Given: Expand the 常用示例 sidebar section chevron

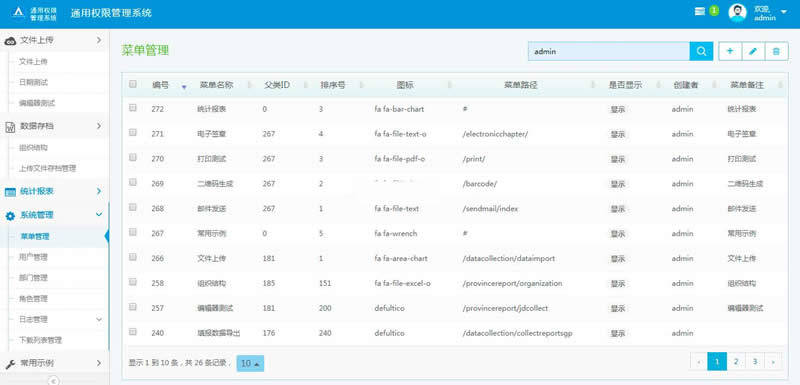Looking at the screenshot, I should (99, 363).
